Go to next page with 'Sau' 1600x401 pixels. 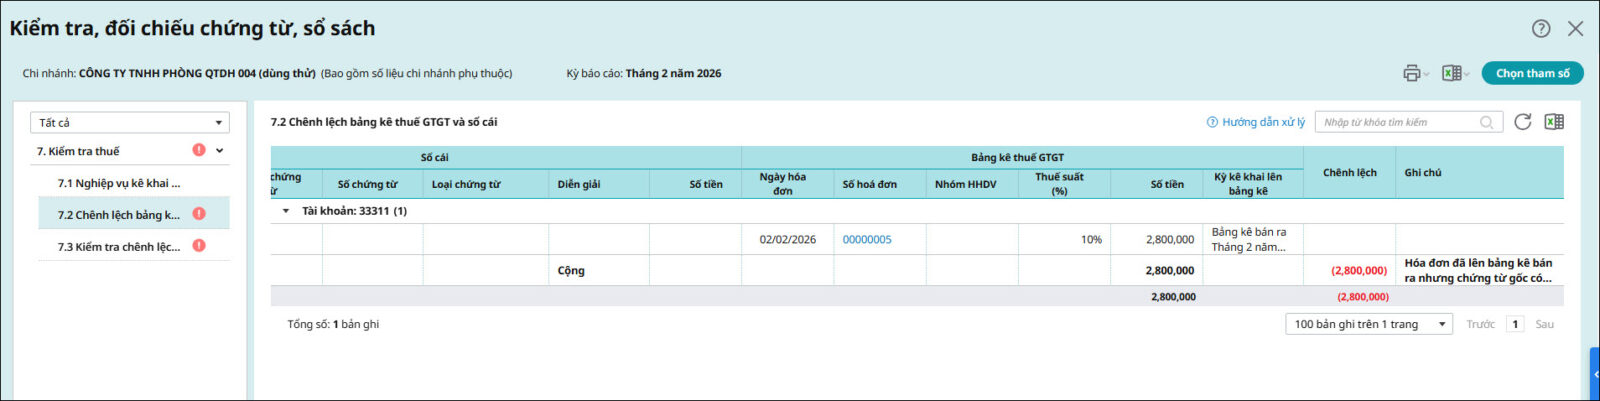(1544, 324)
